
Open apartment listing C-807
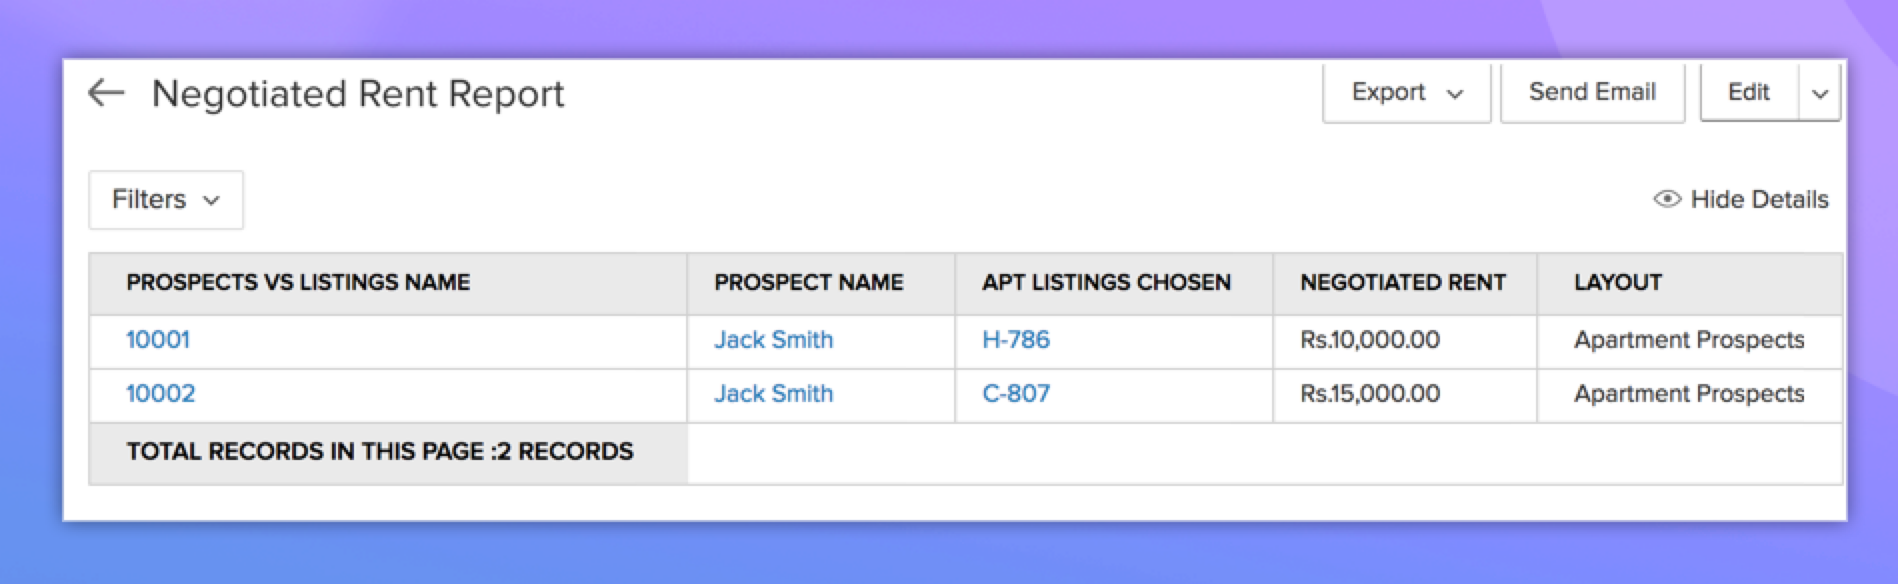click(1016, 394)
